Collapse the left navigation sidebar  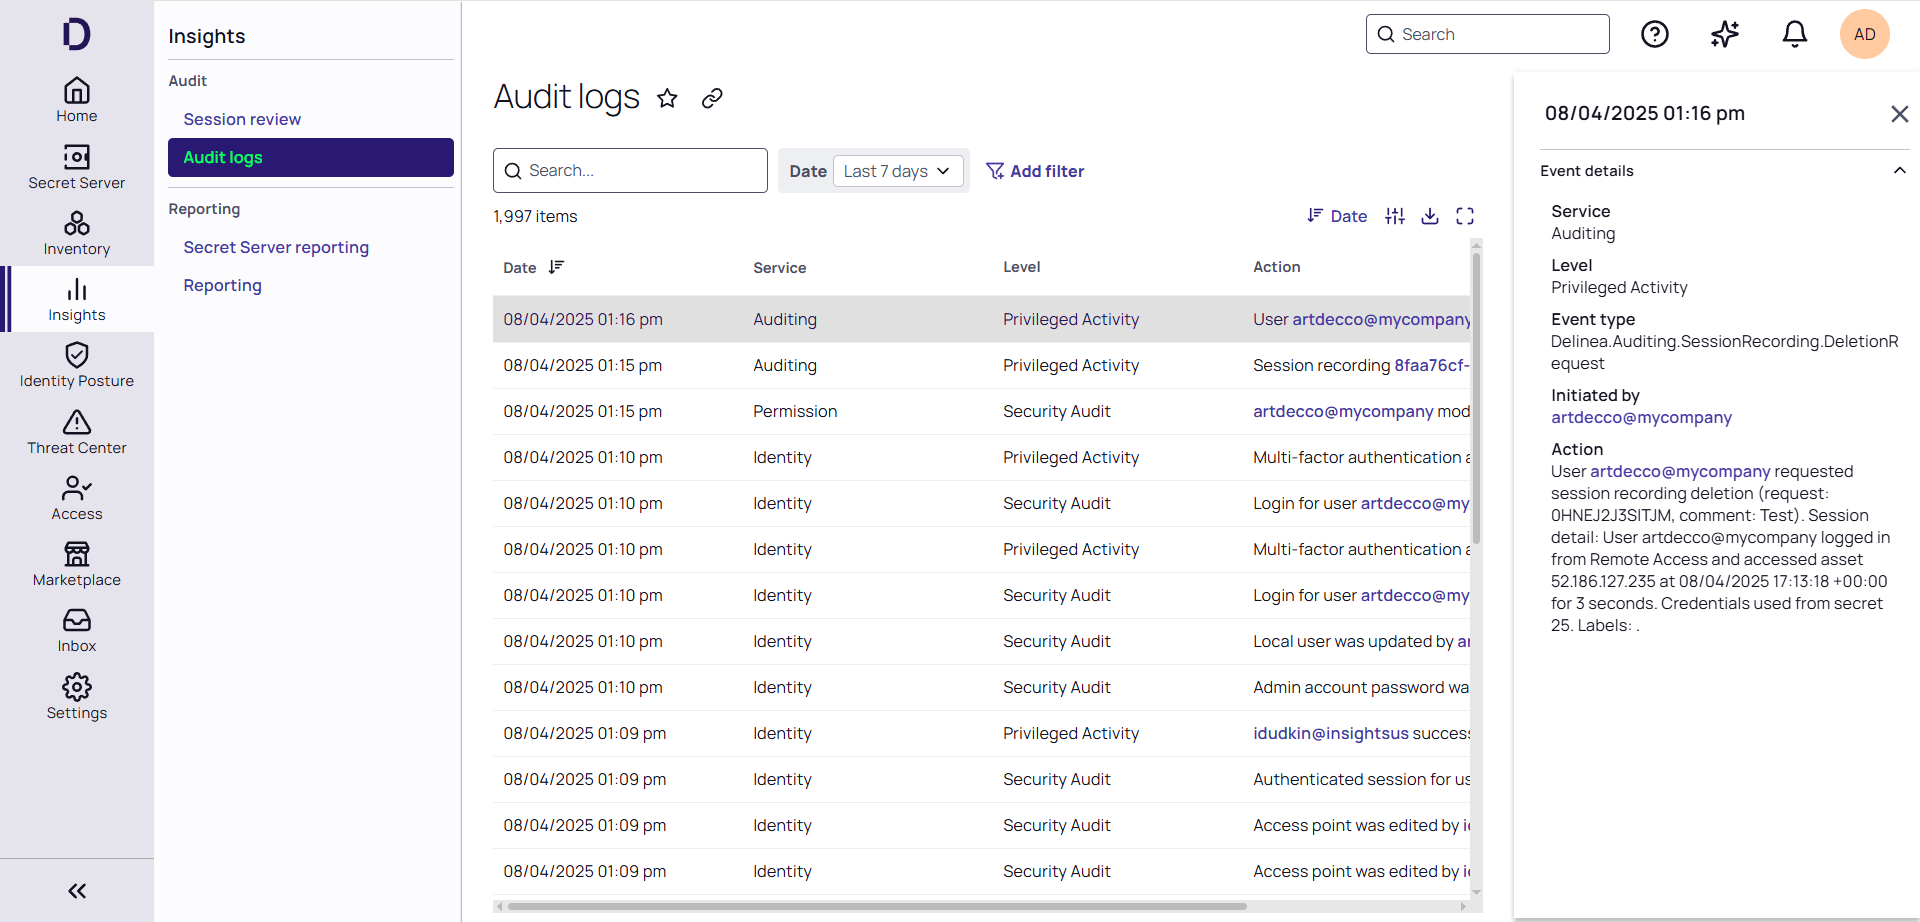point(77,891)
